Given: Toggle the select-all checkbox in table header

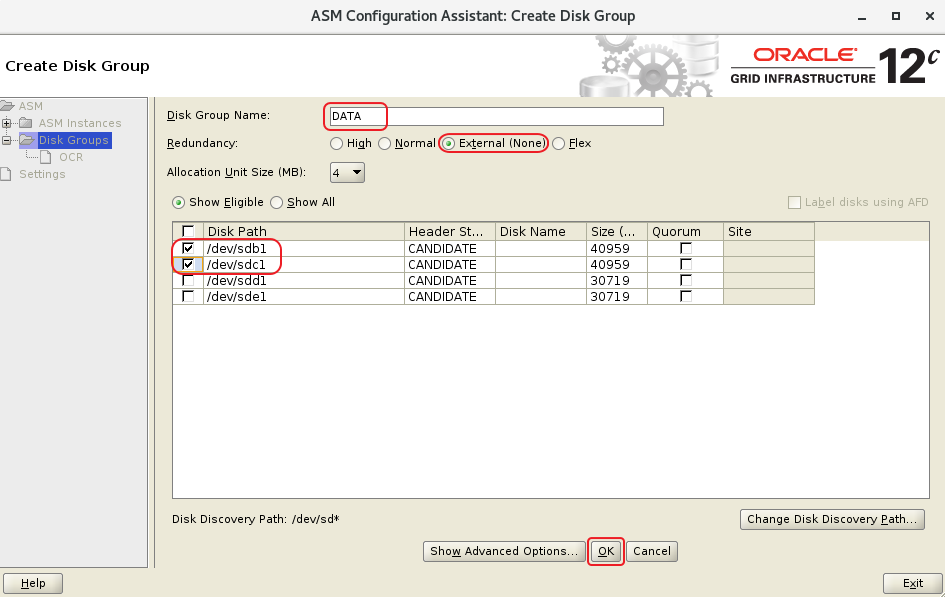Looking at the screenshot, I should (x=188, y=232).
